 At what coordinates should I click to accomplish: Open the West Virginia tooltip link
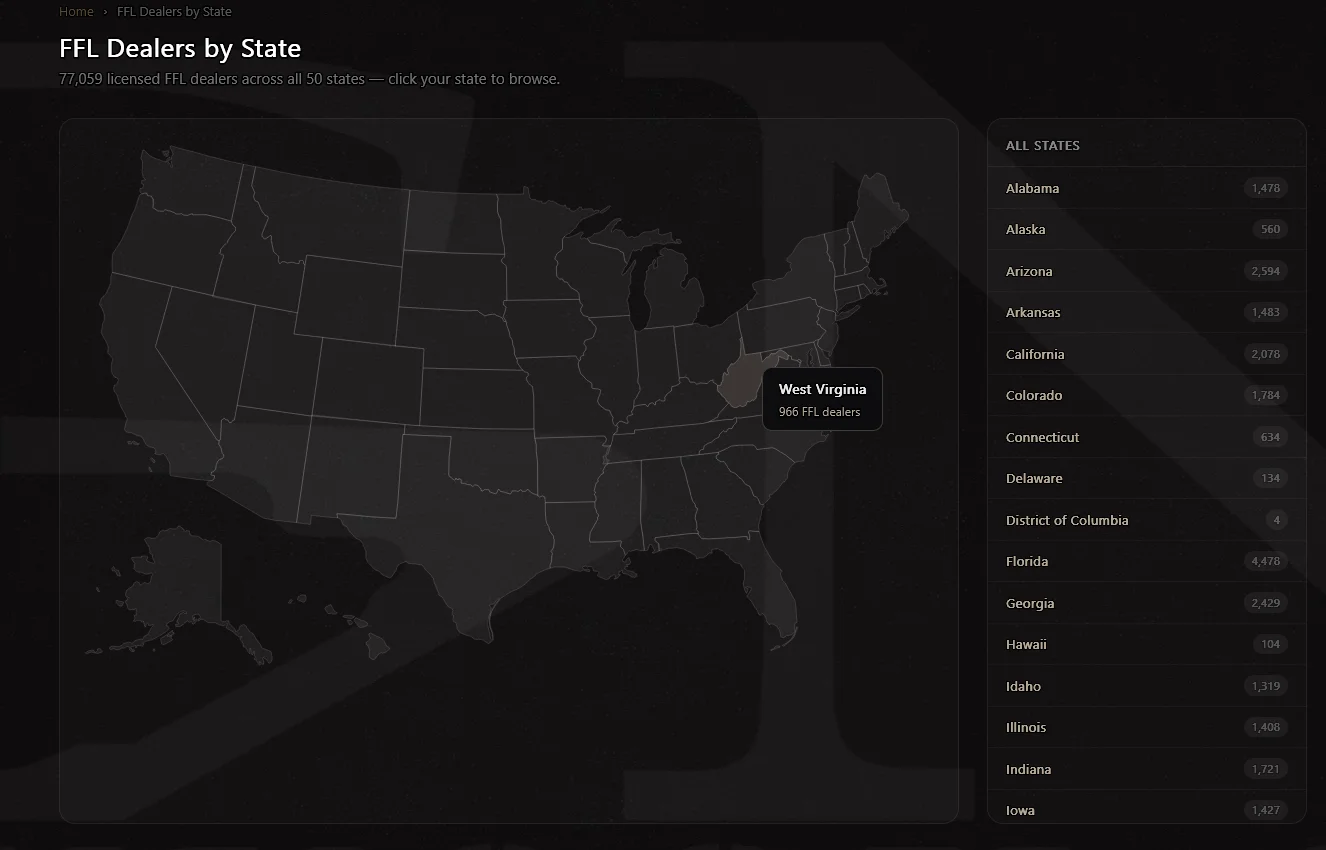822,398
